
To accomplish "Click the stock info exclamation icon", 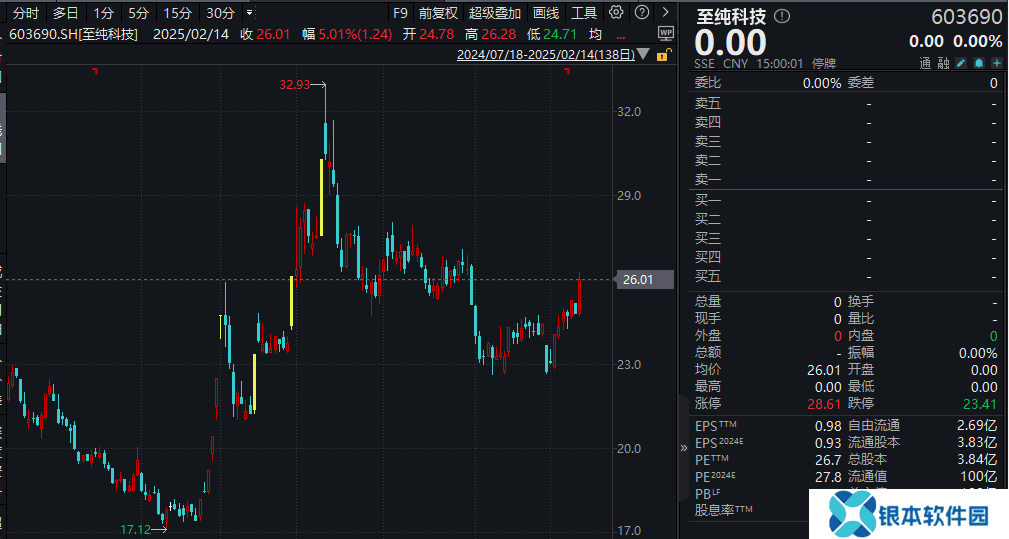I will (x=782, y=16).
